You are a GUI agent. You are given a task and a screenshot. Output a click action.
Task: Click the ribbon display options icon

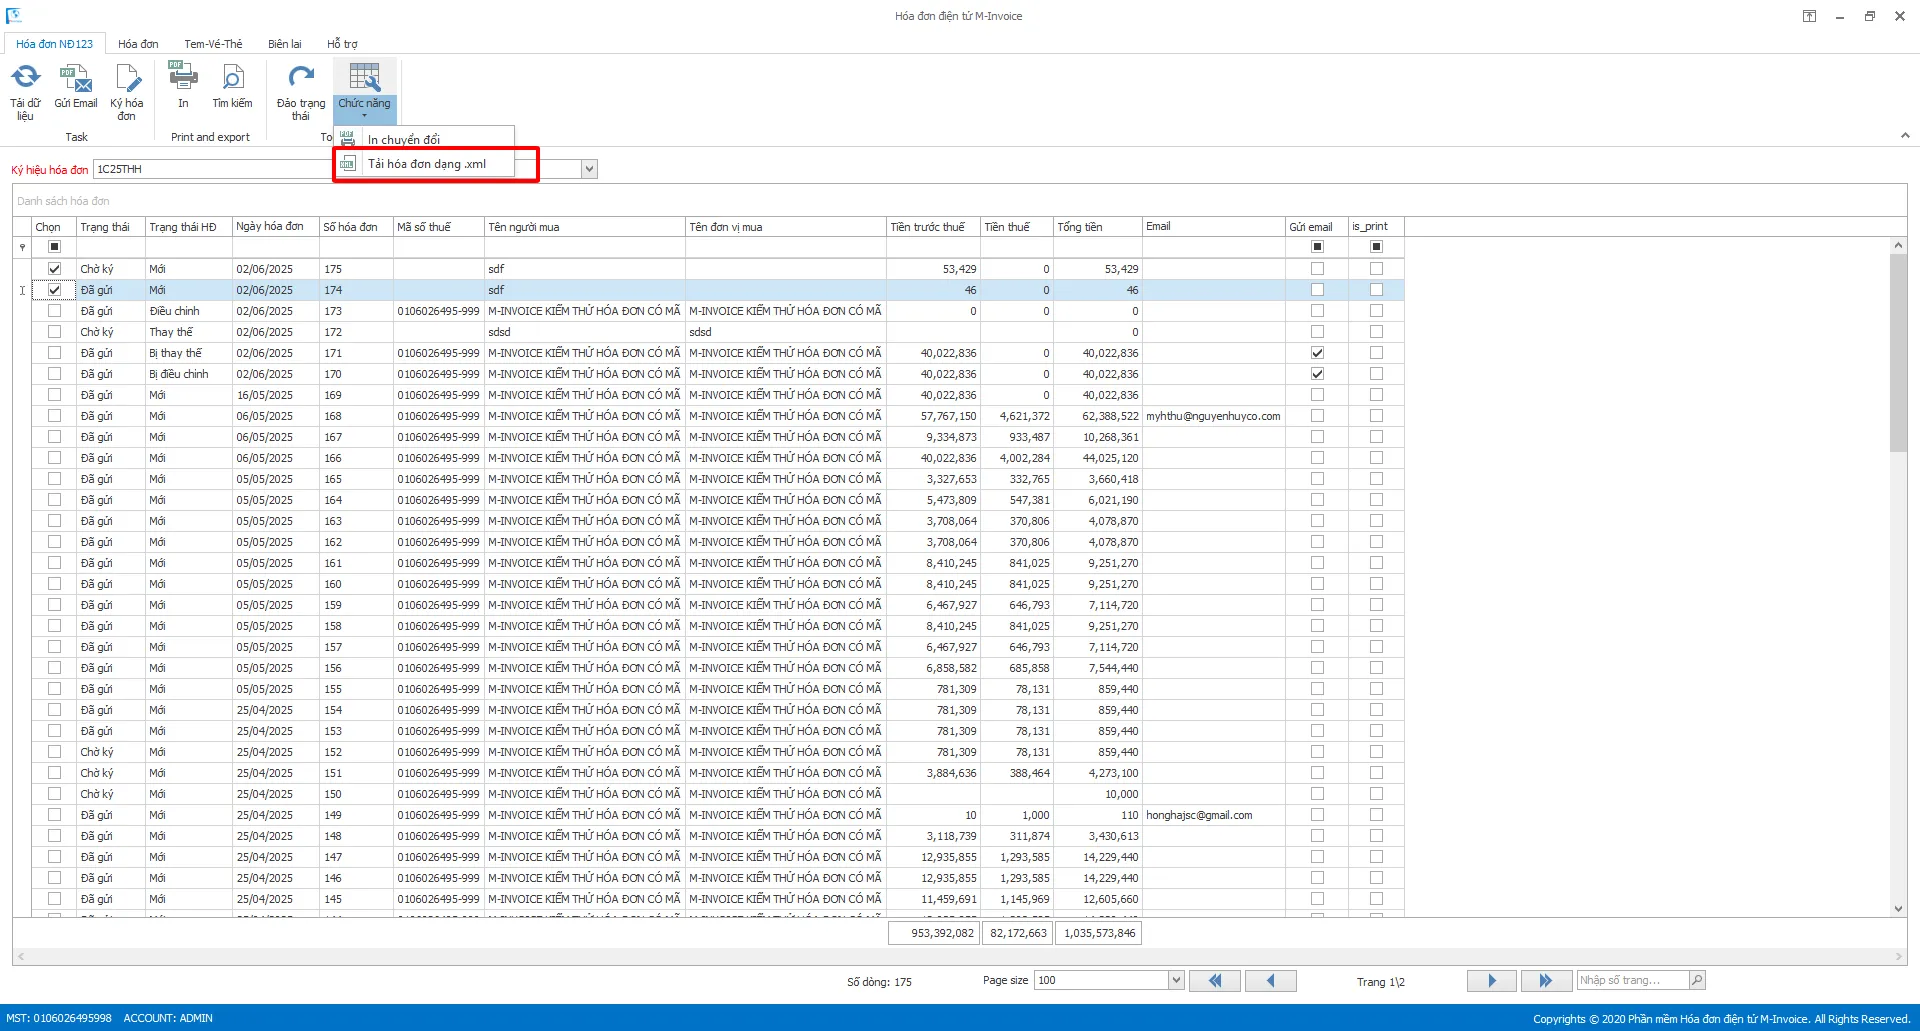click(1809, 16)
